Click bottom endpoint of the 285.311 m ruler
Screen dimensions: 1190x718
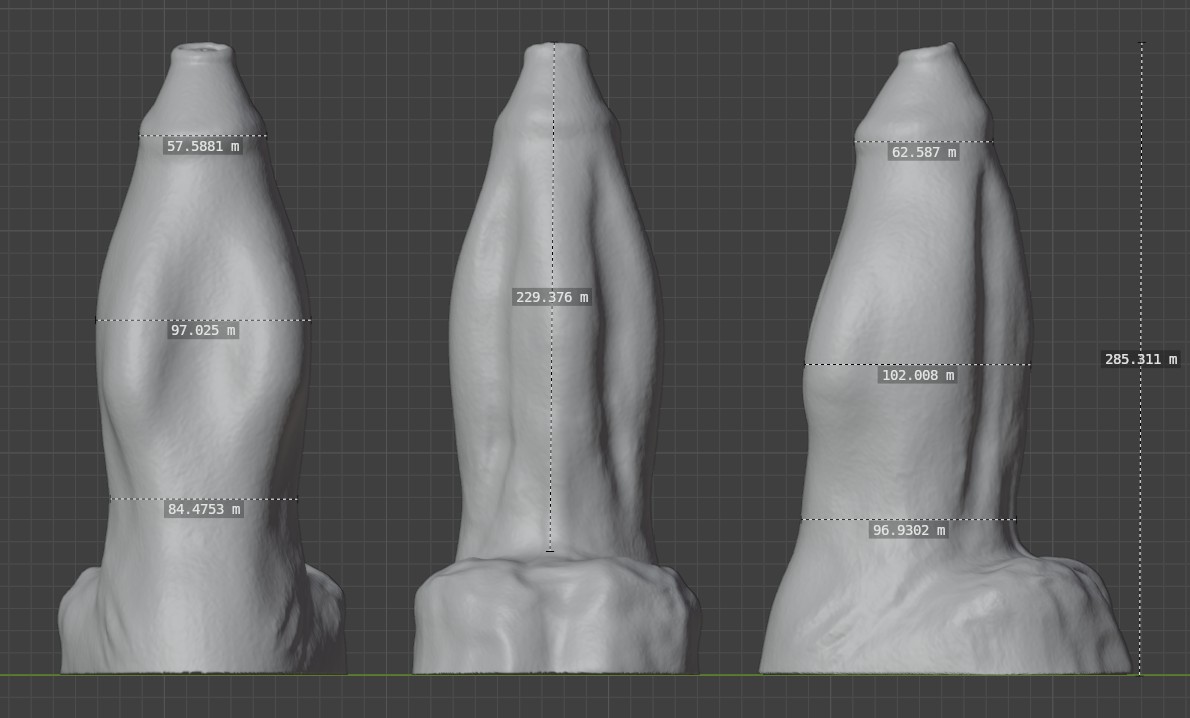coord(1140,674)
